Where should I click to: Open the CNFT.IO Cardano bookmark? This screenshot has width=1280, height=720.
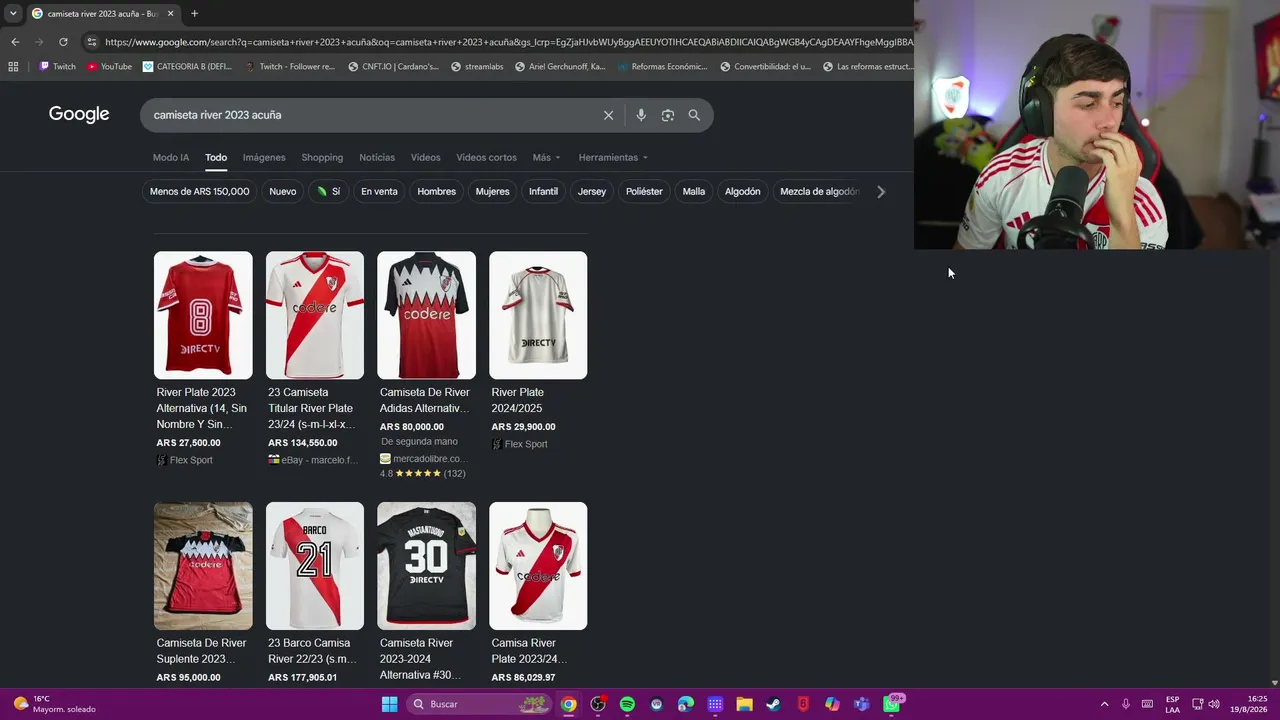[393, 67]
